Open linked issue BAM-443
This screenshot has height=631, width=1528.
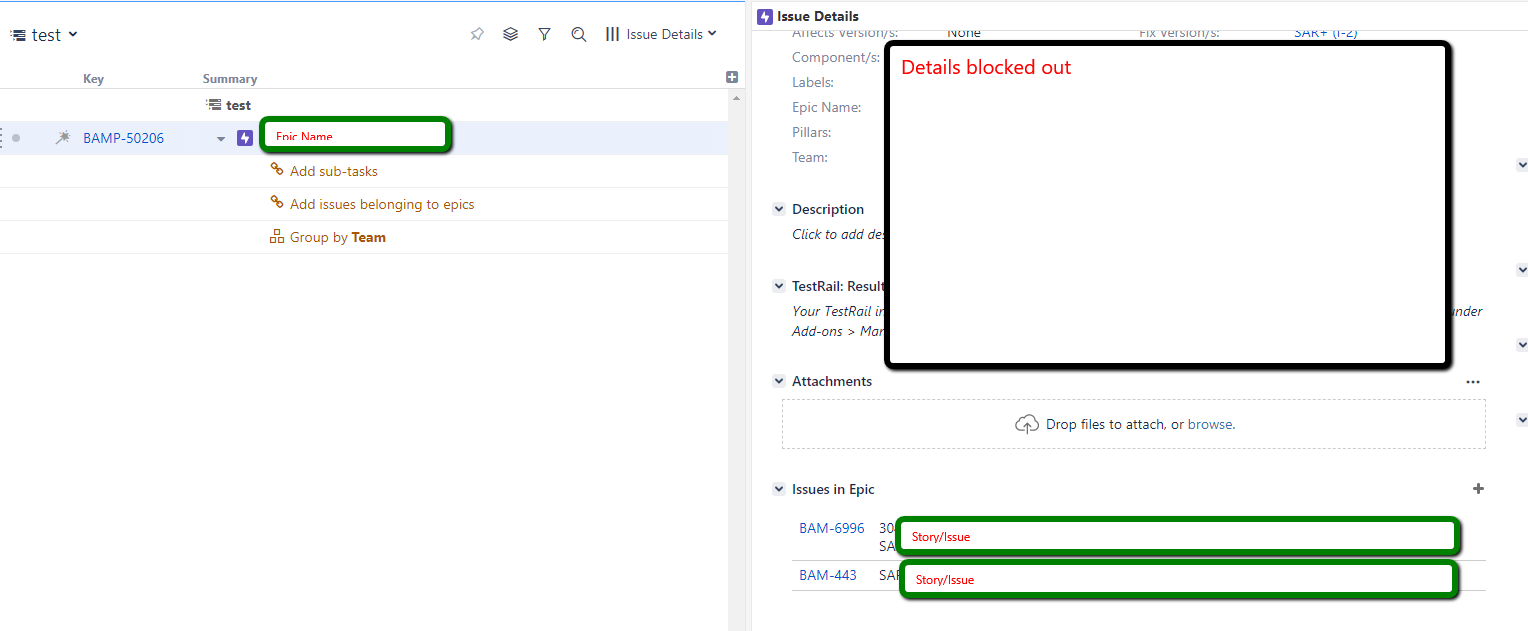[x=828, y=575]
